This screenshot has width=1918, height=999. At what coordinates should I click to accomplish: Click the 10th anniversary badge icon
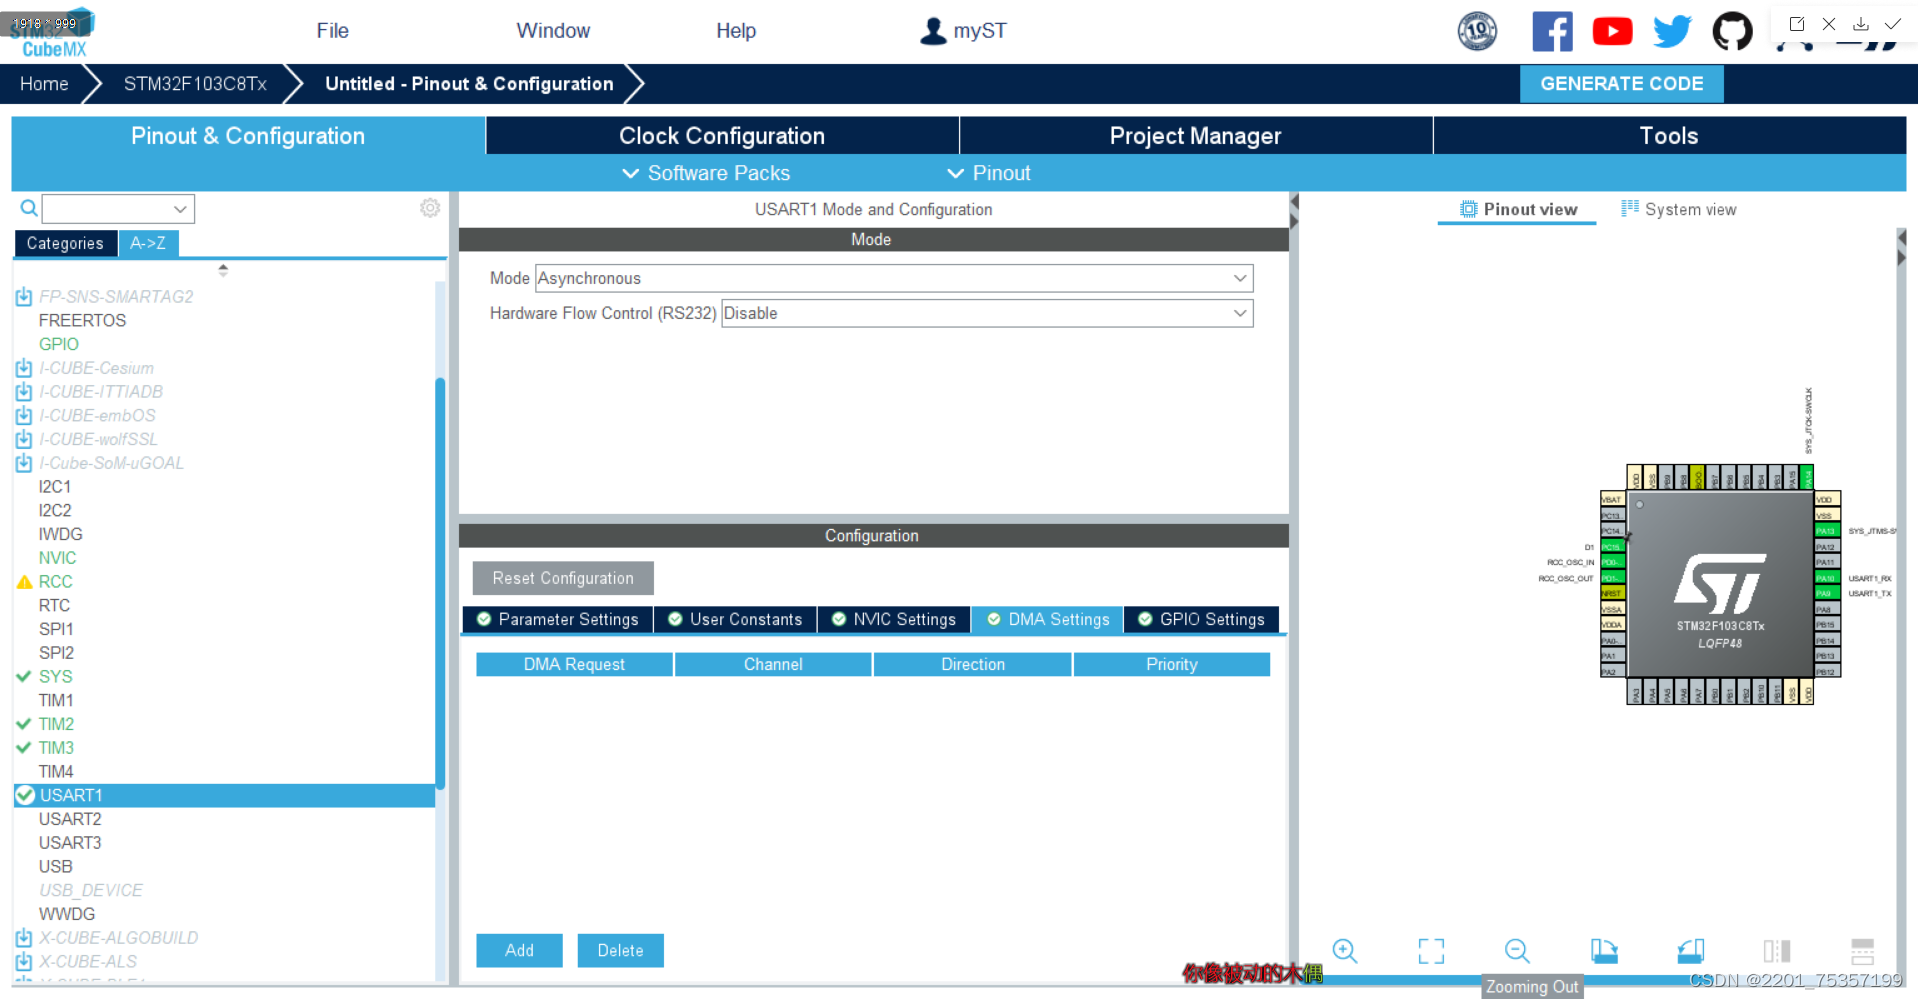click(x=1477, y=31)
